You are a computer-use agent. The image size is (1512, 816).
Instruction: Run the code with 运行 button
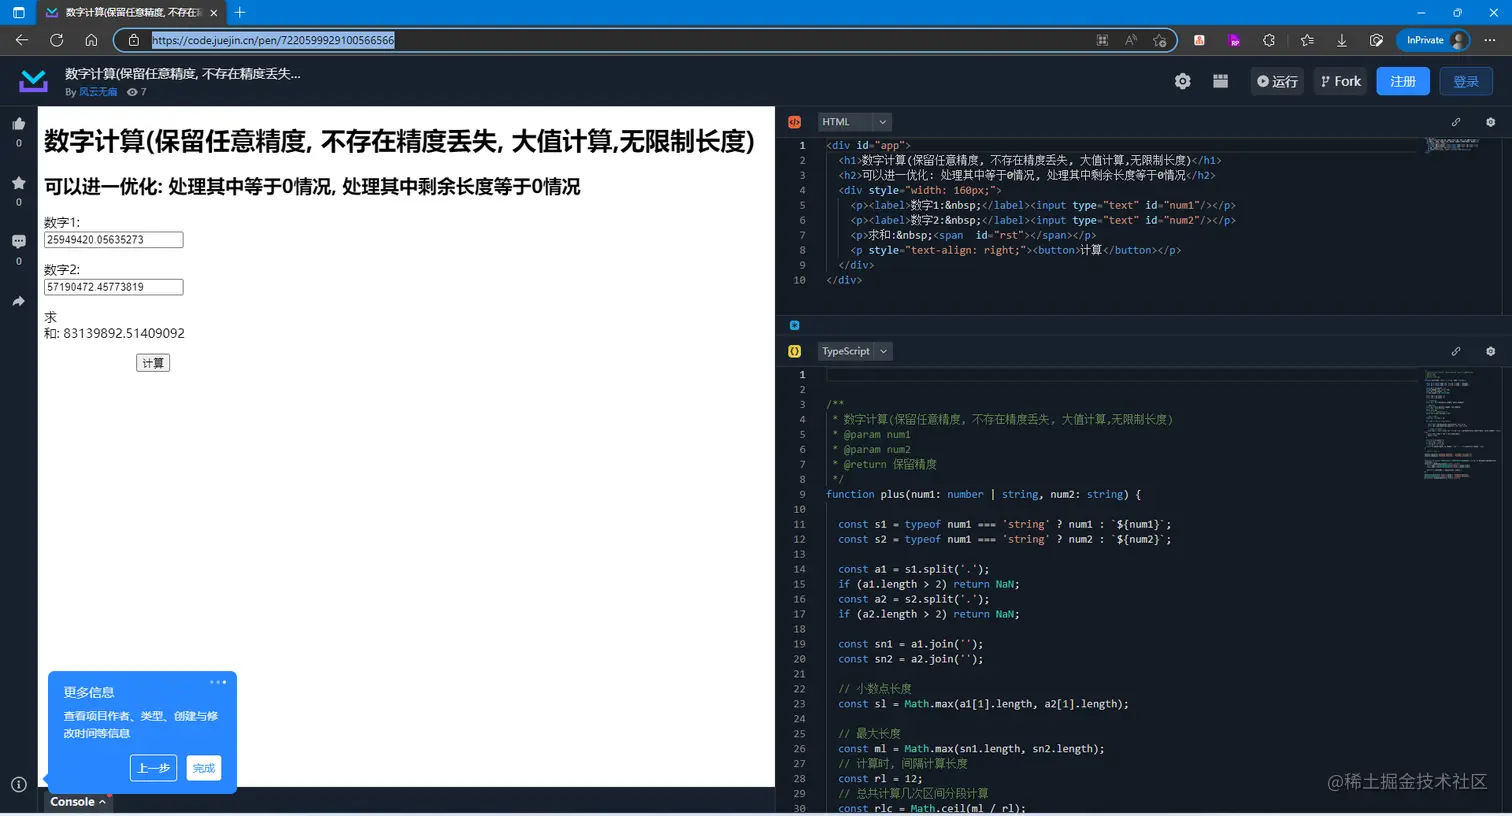[x=1277, y=81]
